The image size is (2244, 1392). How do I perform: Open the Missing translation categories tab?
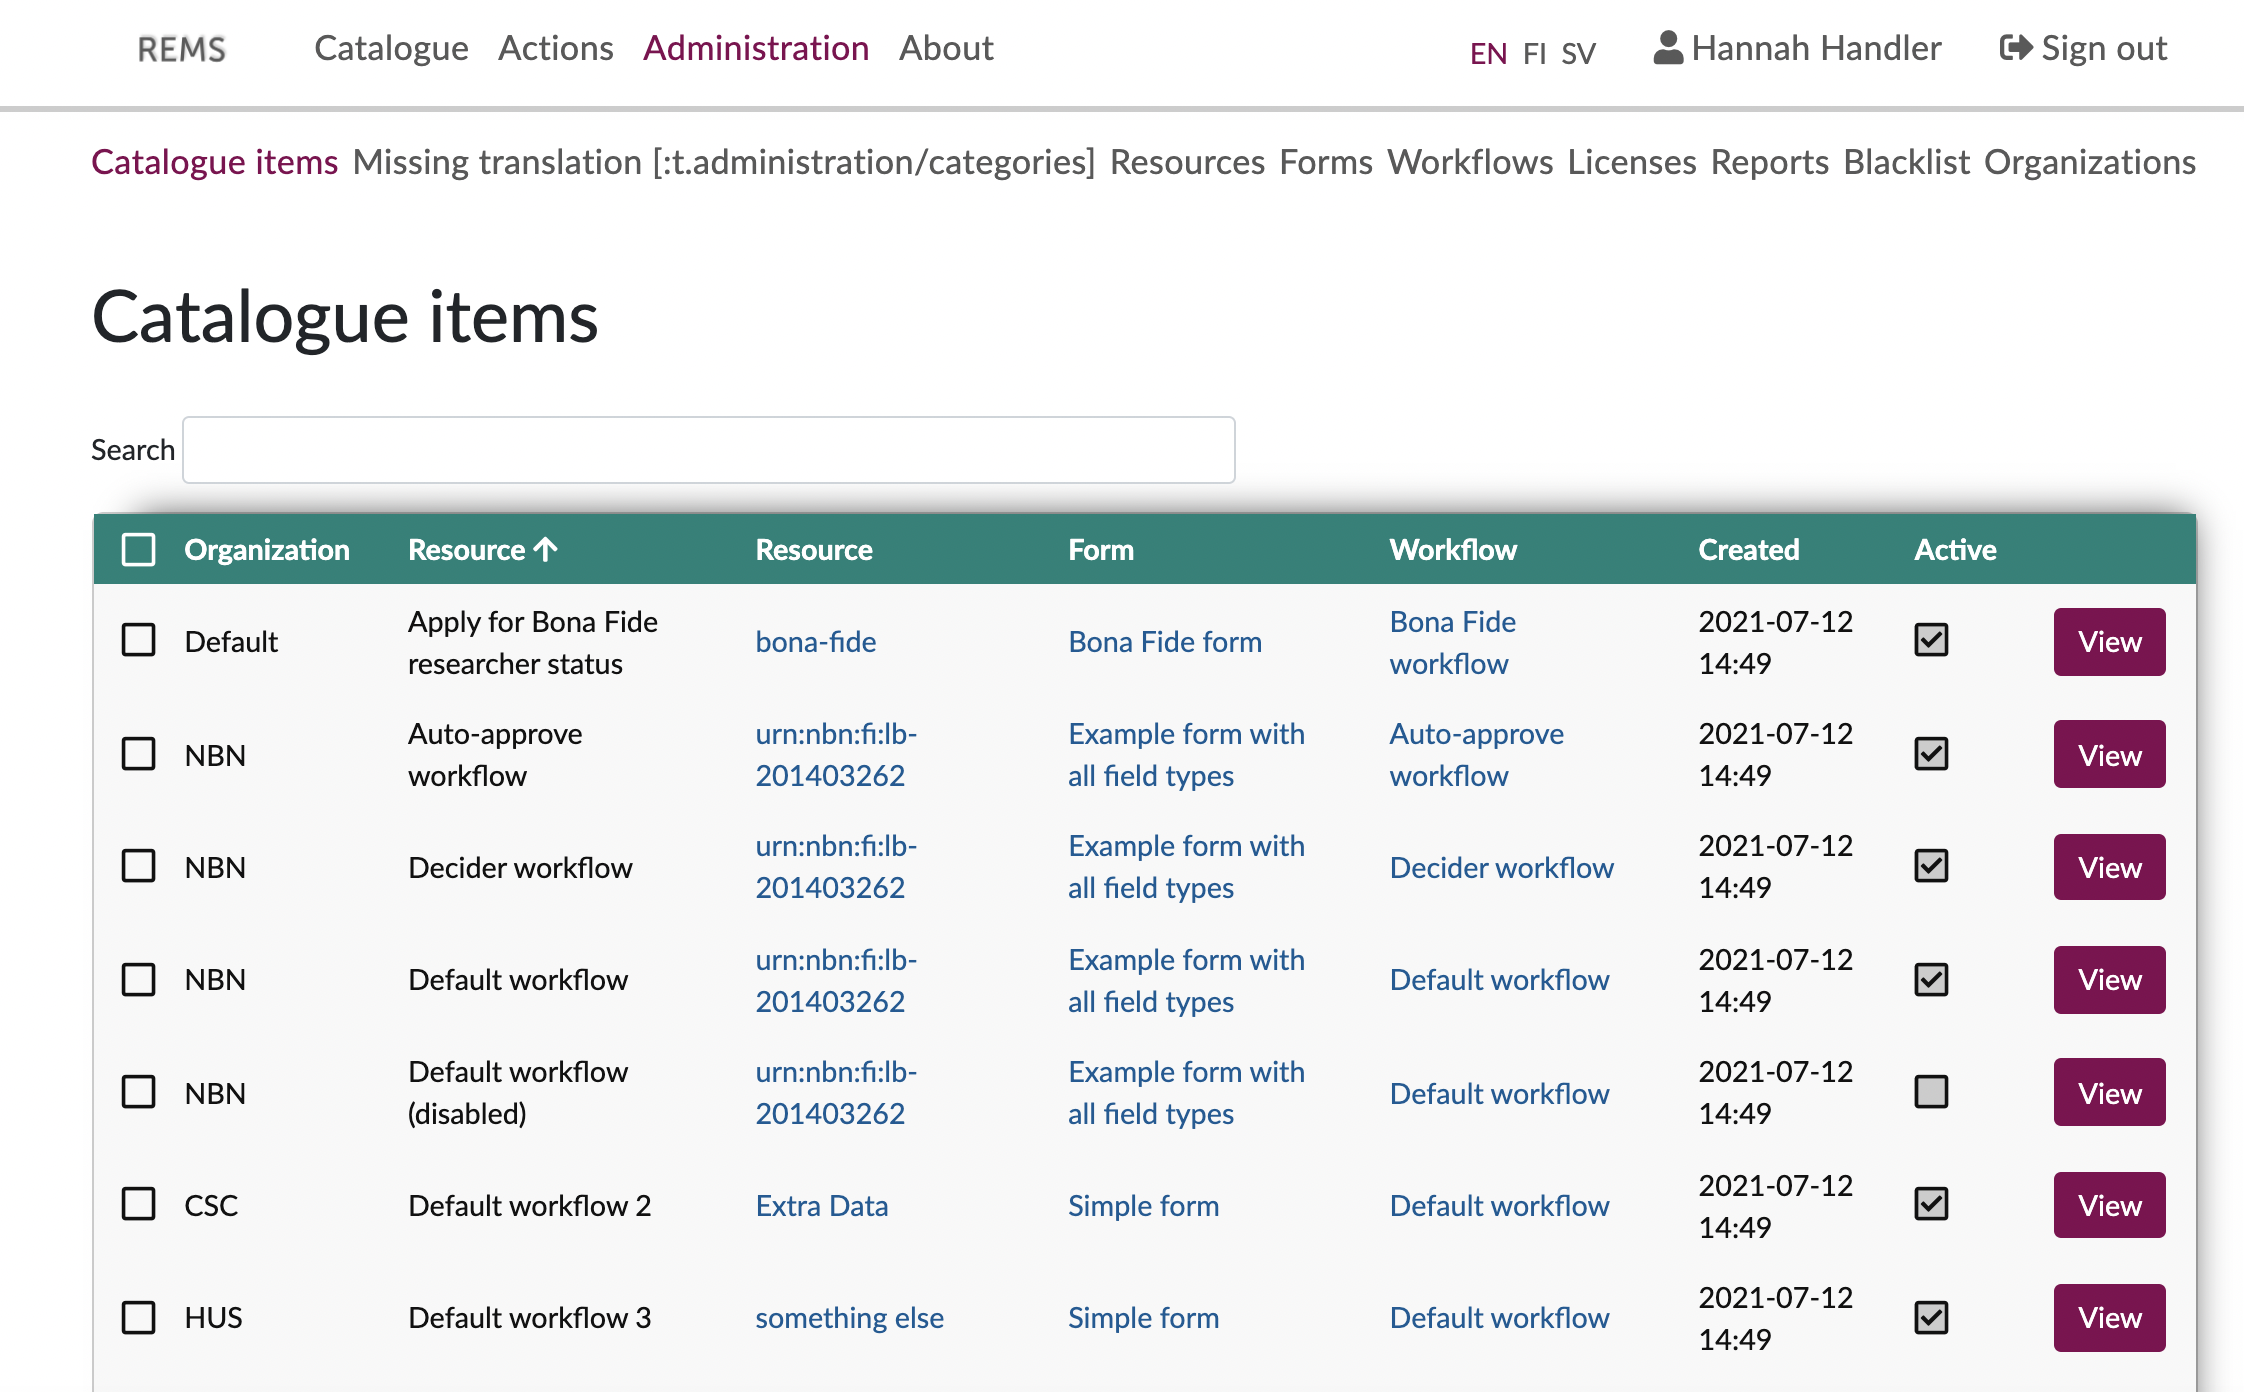coord(724,162)
